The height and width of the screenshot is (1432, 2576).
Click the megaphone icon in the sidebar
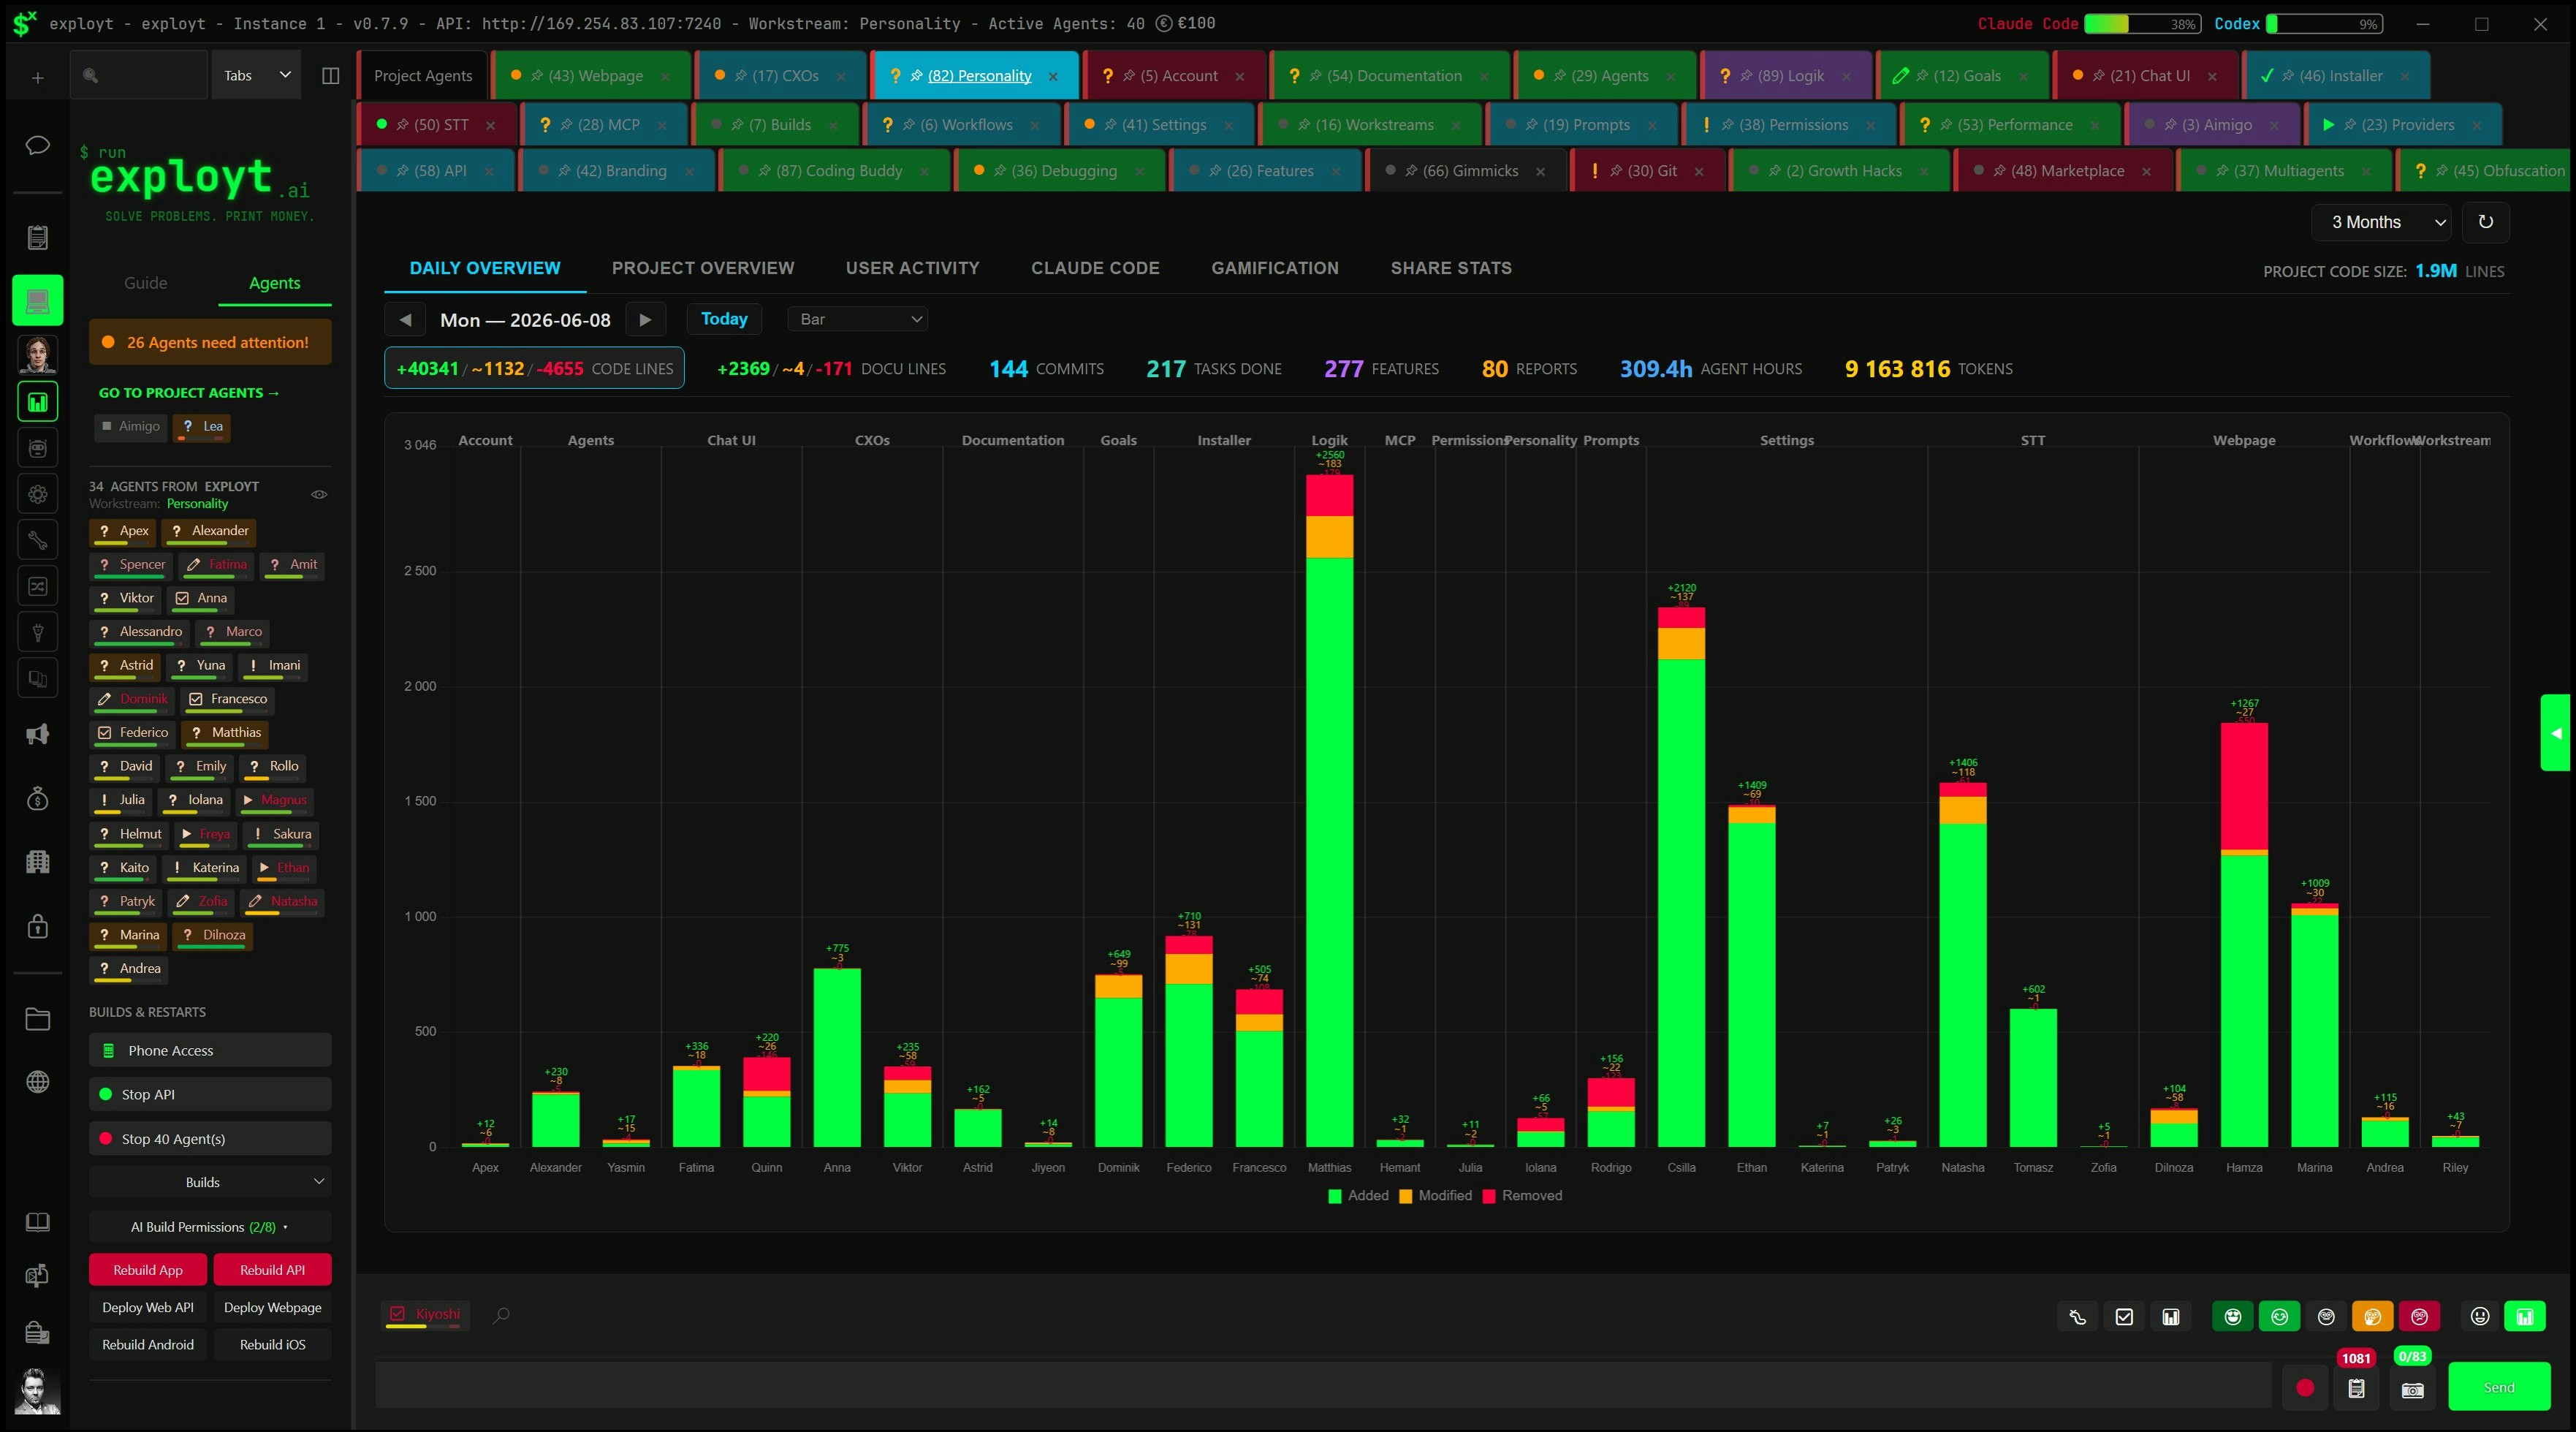point(37,735)
